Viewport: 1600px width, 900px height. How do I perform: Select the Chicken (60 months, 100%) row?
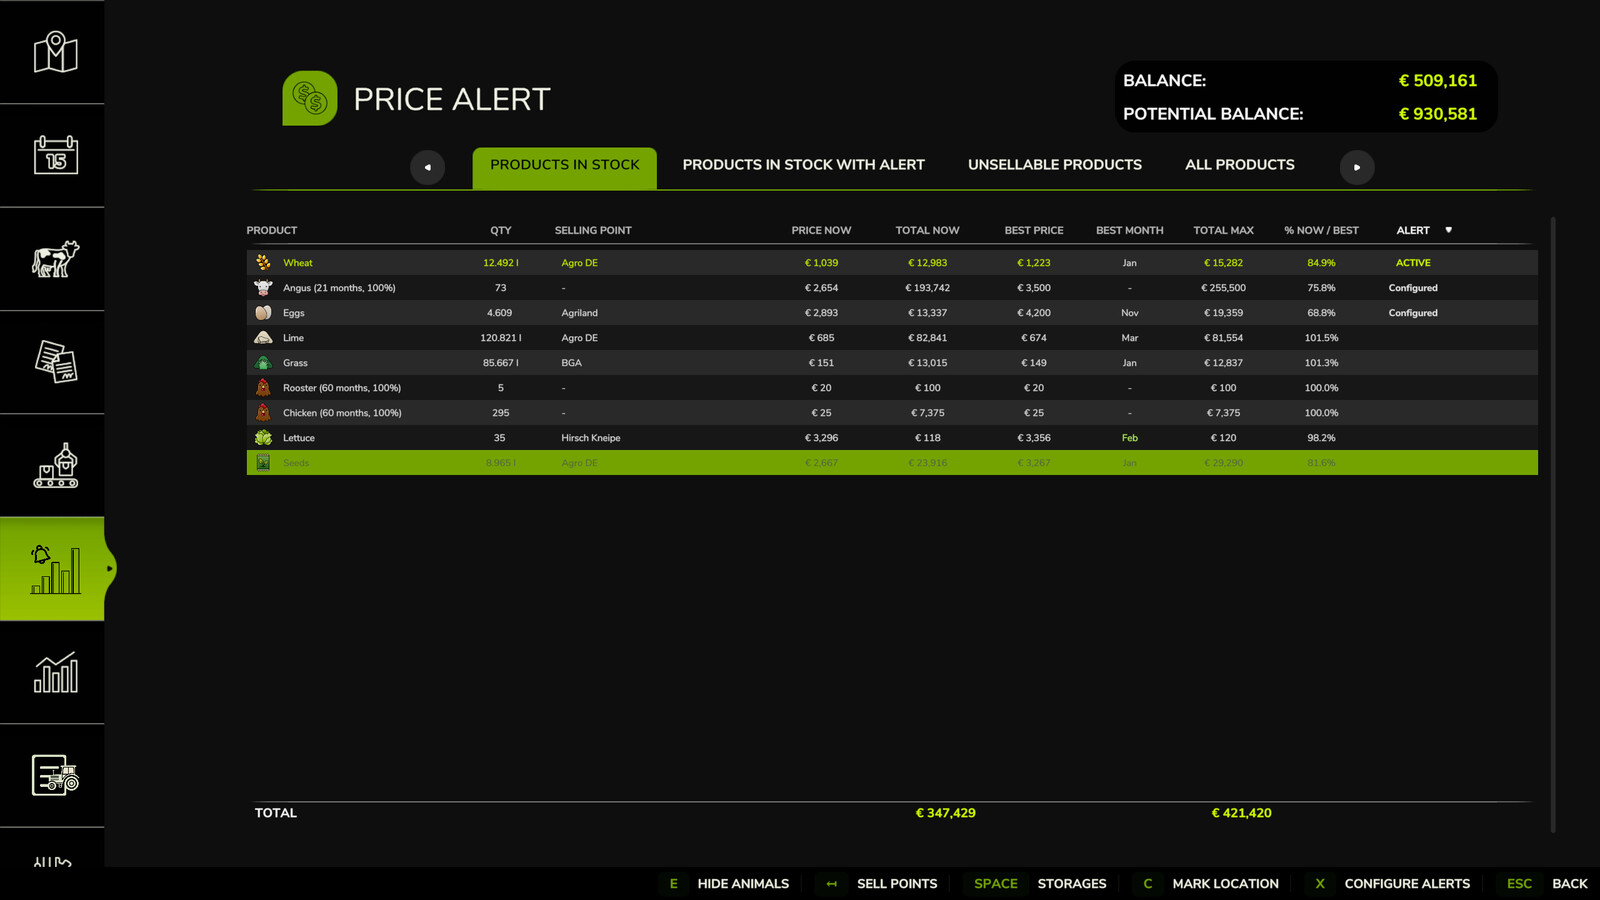pyautogui.click(x=892, y=413)
